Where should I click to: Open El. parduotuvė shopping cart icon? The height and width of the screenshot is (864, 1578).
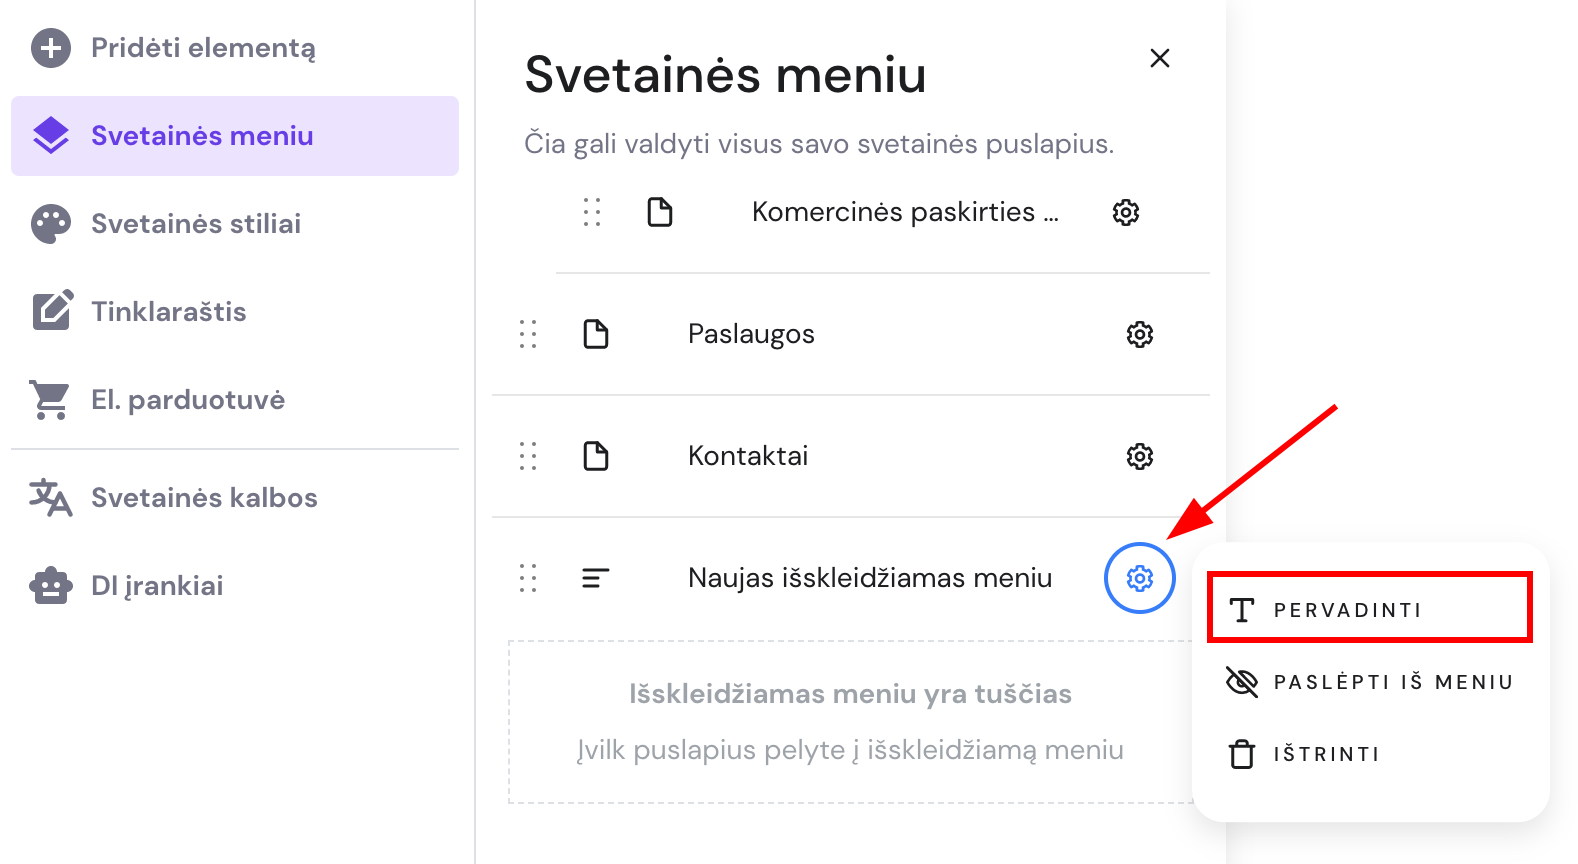51,399
